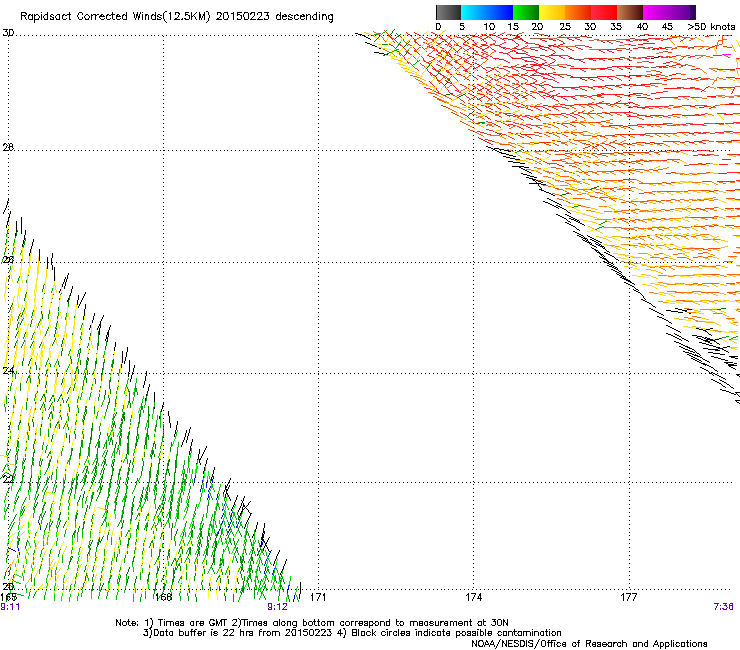Image resolution: width=740 pixels, height=650 pixels.
Task: Click the purple time stamp '7:36'
Action: [x=723, y=607]
